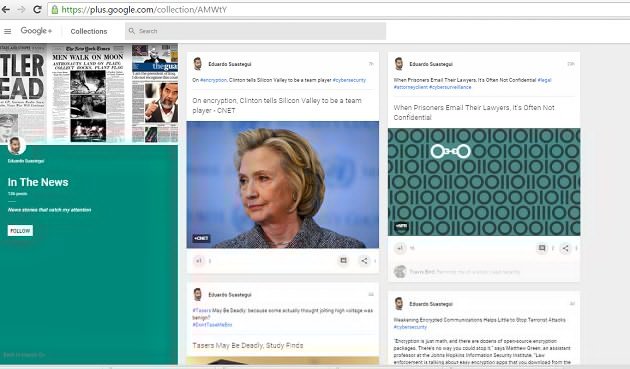Open Eduardo Suastegui name on Clinton encryption post
This screenshot has height=369, width=630.
230,64
